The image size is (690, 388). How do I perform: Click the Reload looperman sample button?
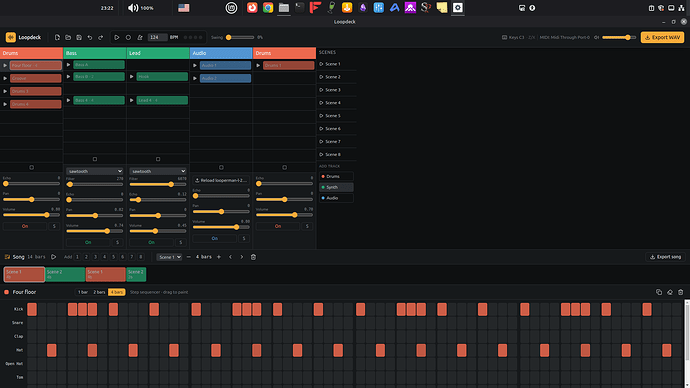click(x=221, y=180)
